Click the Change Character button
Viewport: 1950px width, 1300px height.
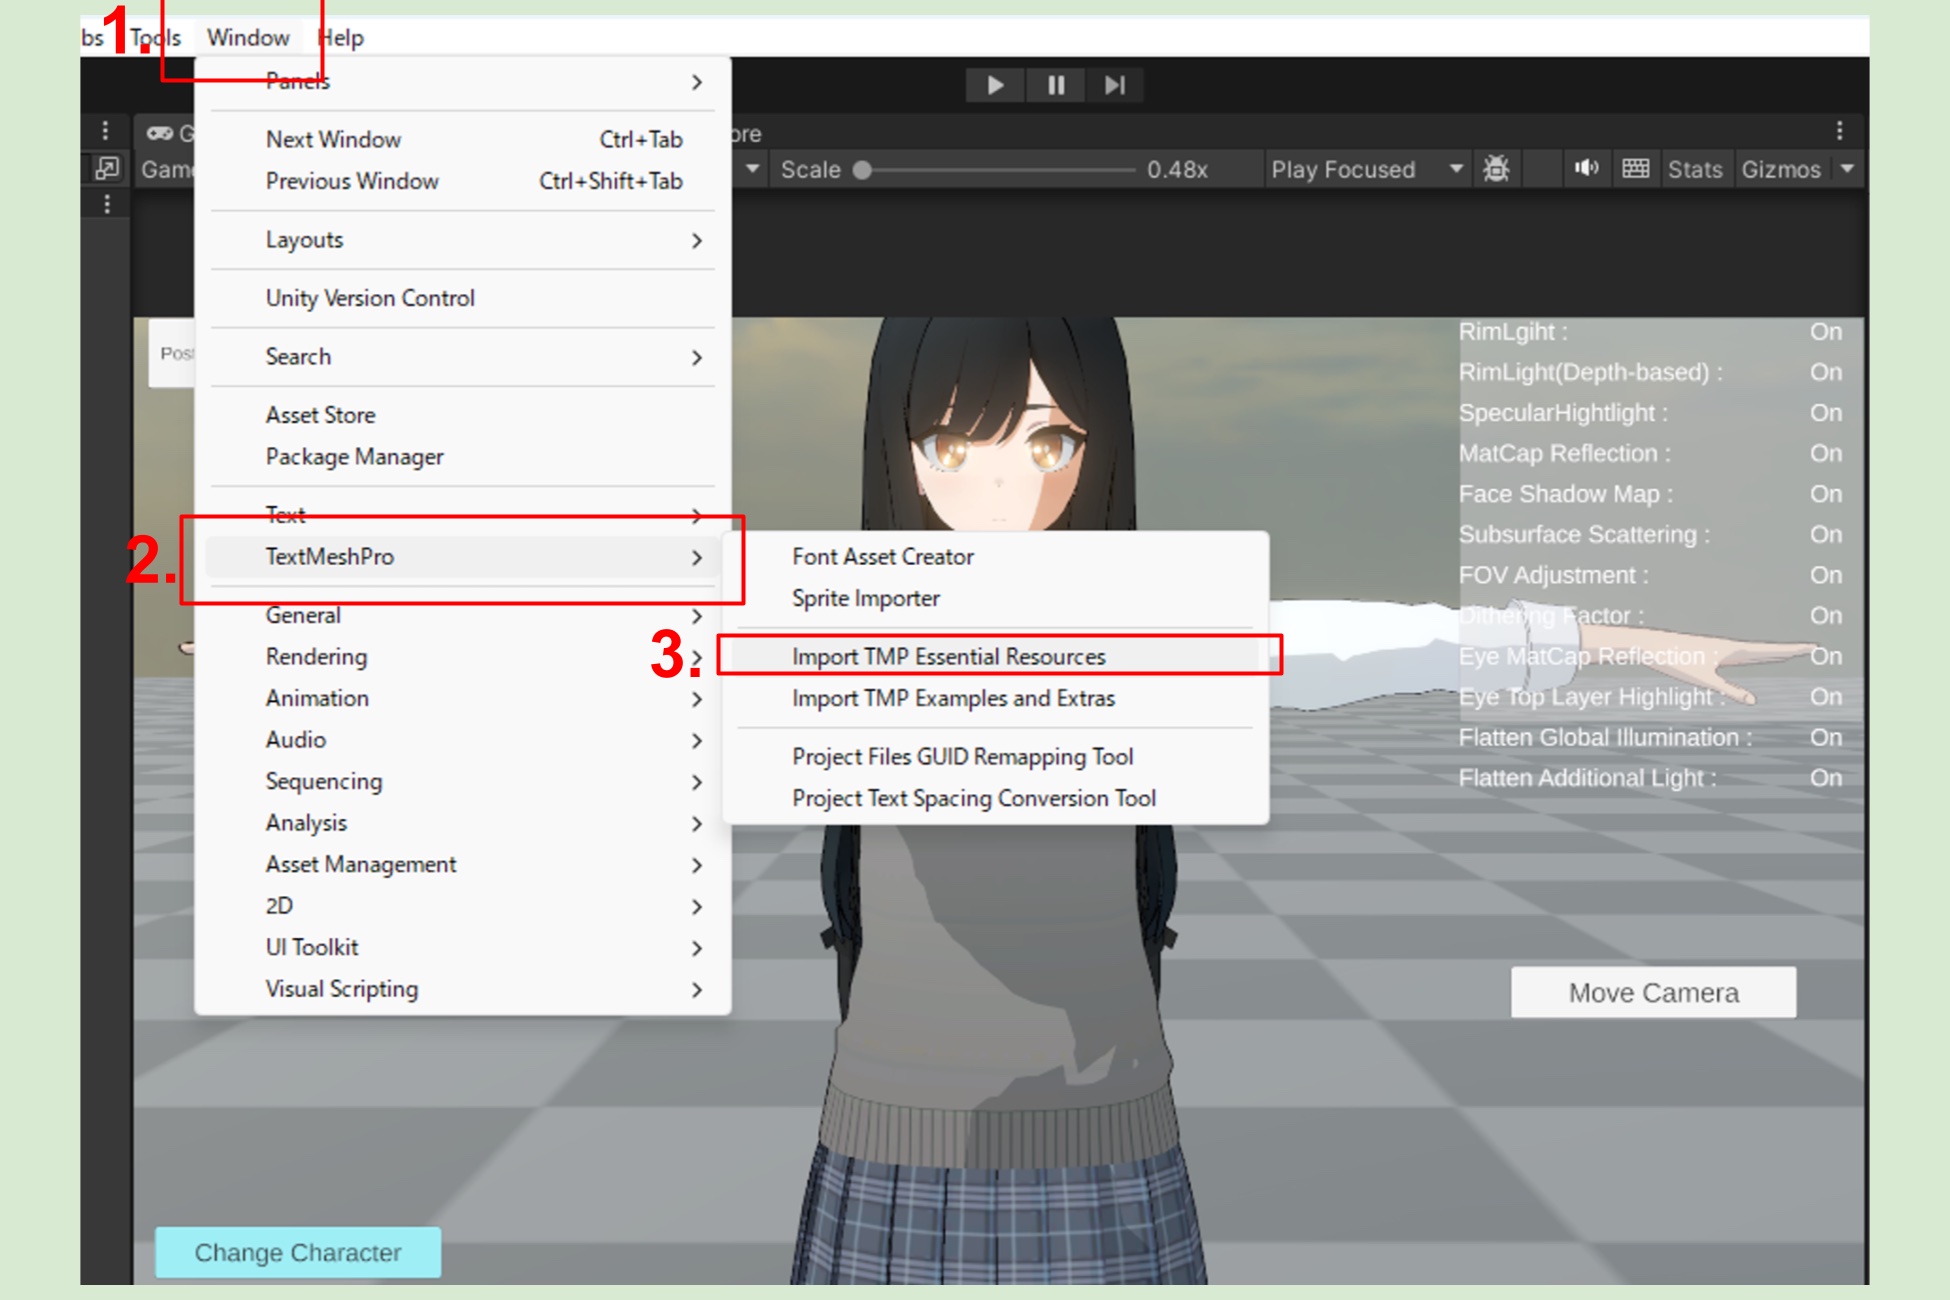tap(297, 1252)
